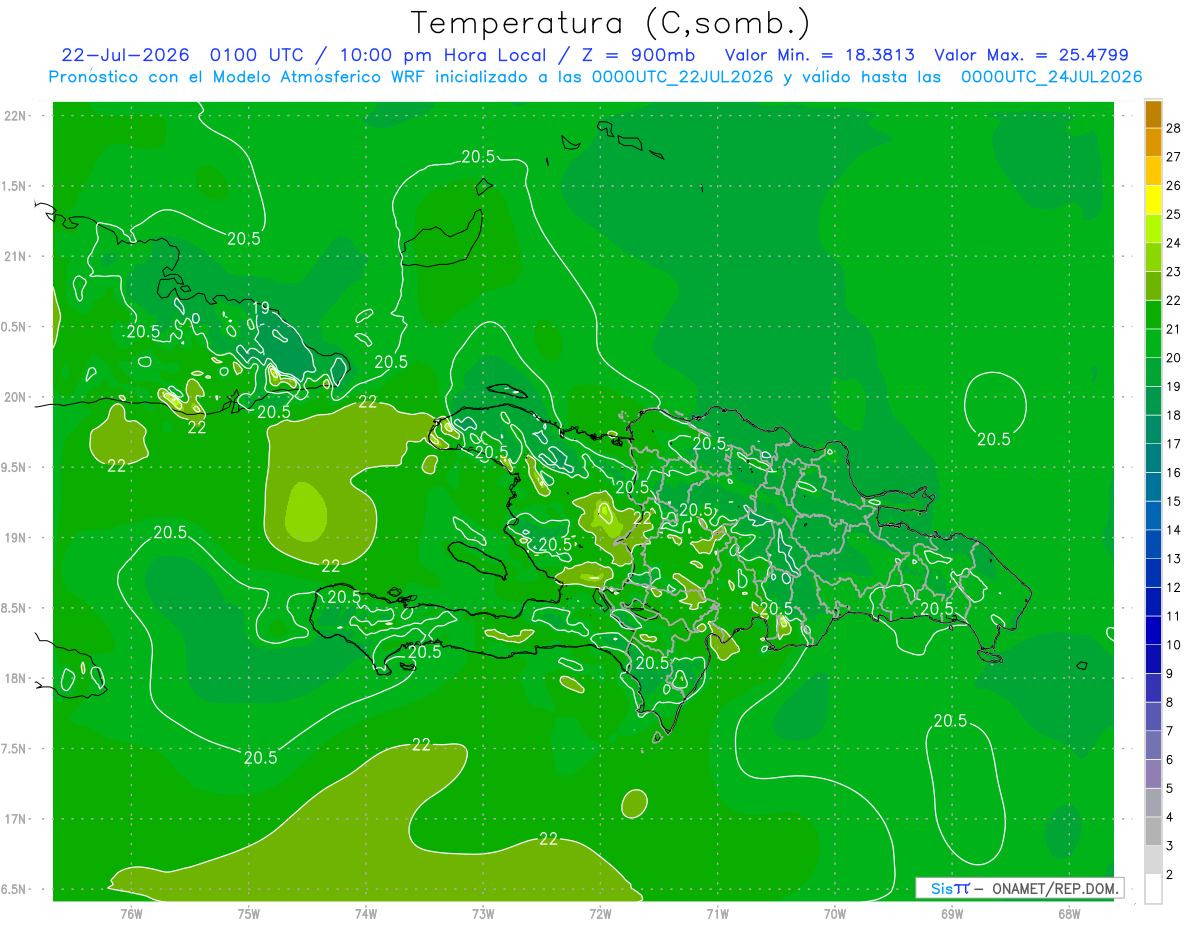This screenshot has width=1200, height=927.
Task: Click the '74W' longitude axis label
Action: (x=366, y=914)
